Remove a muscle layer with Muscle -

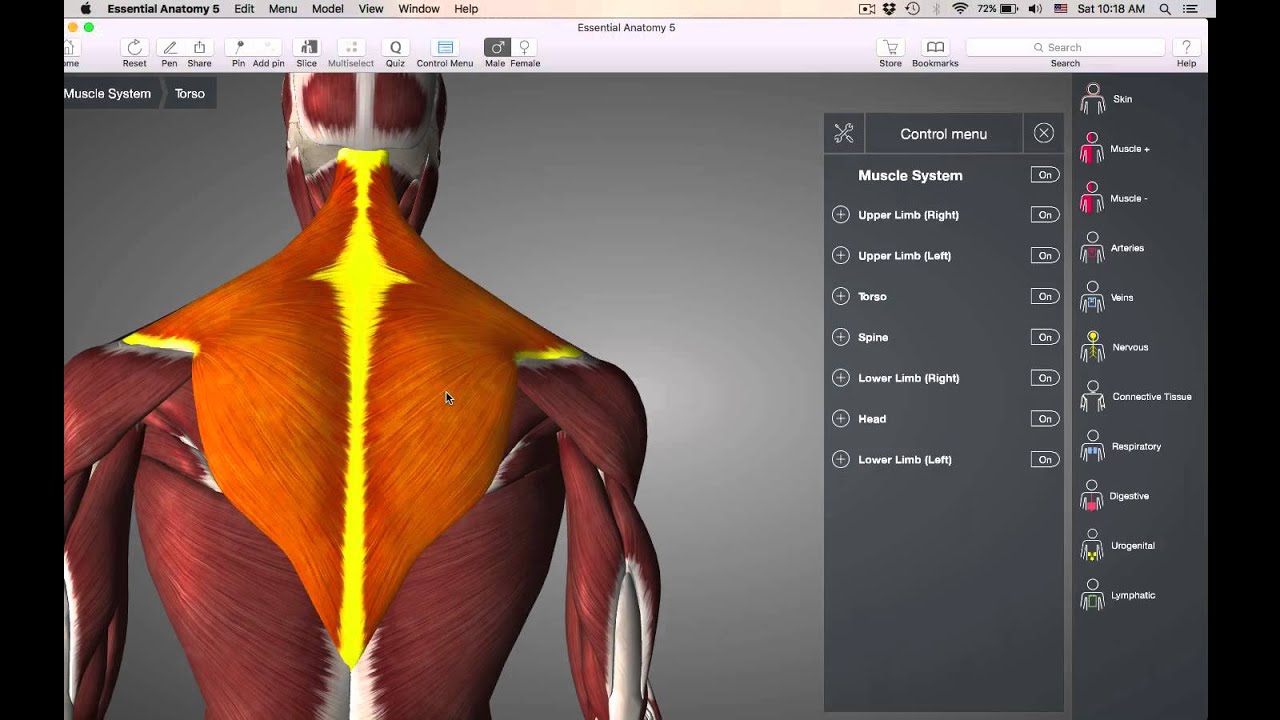(1114, 198)
